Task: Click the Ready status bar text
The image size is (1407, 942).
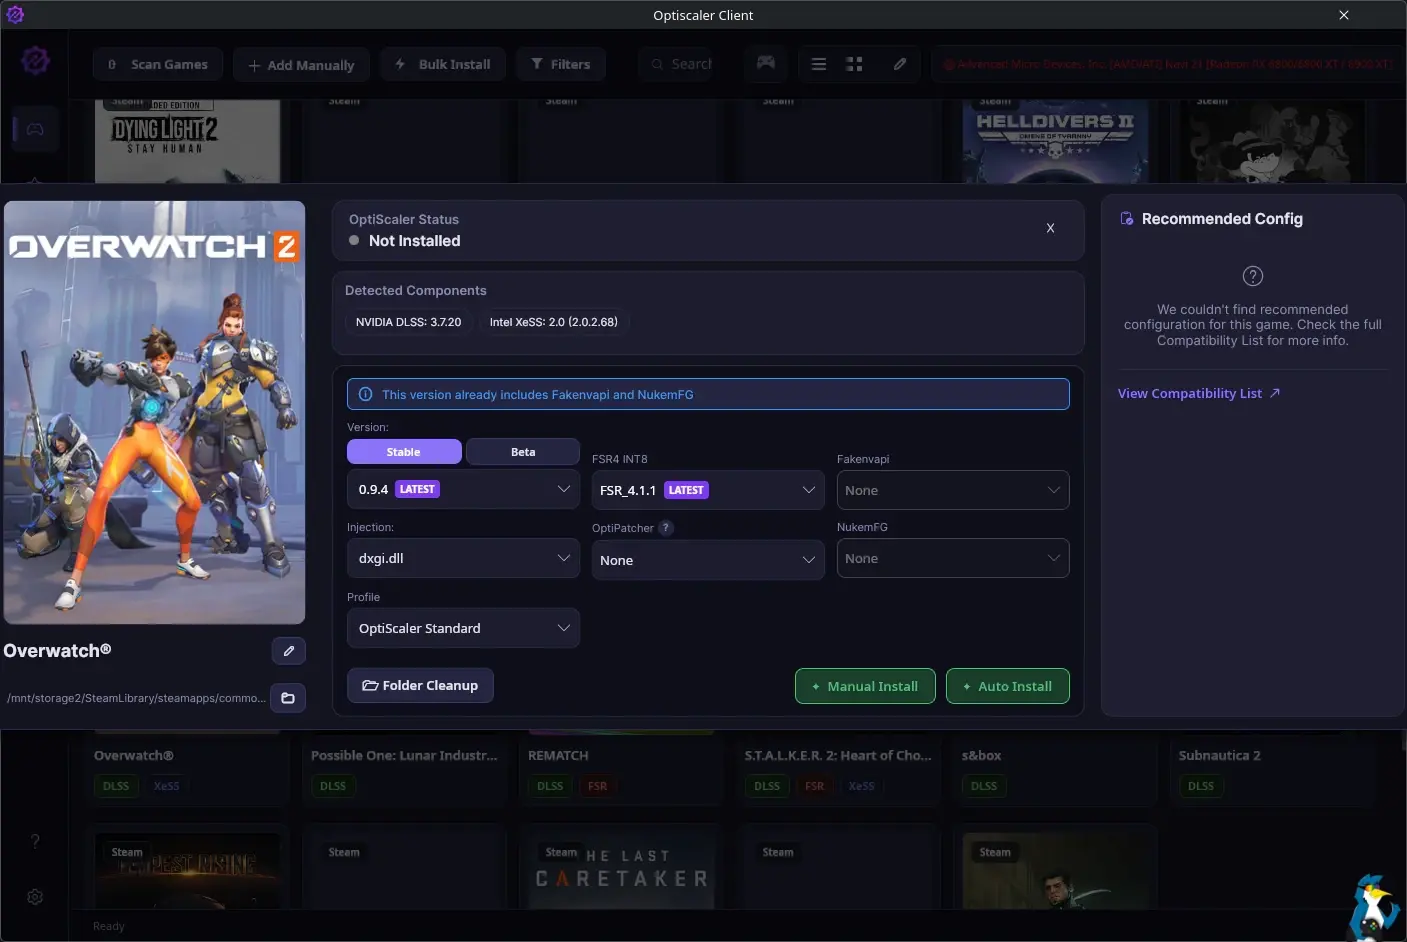Action: 109,926
